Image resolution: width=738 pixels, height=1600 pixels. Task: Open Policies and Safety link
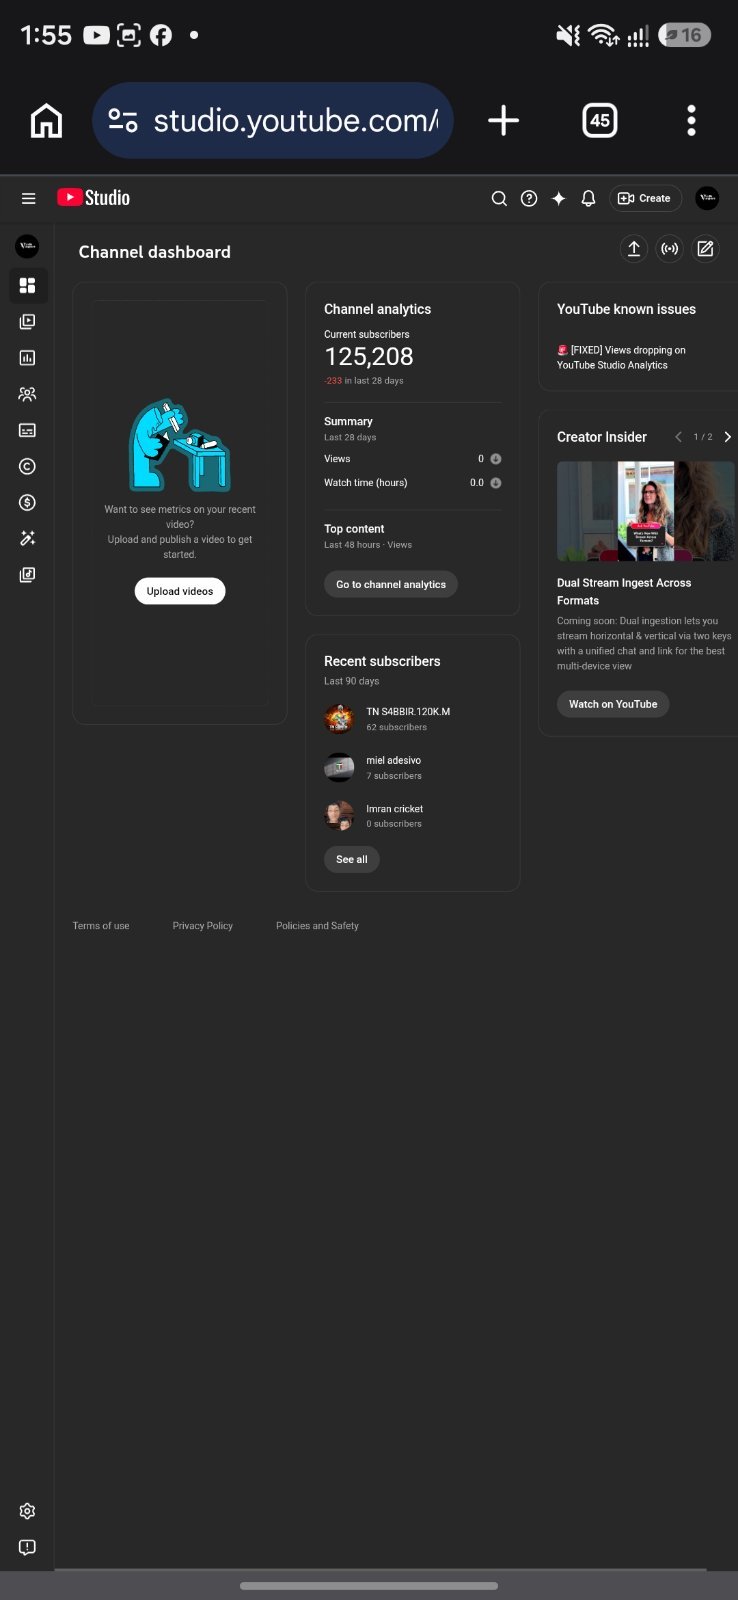(x=317, y=926)
